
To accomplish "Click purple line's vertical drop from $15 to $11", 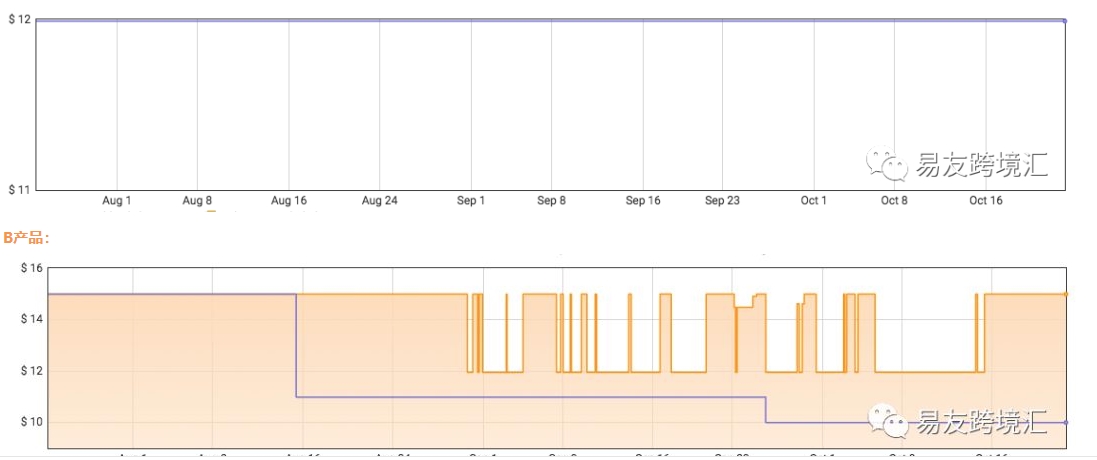I will point(296,345).
